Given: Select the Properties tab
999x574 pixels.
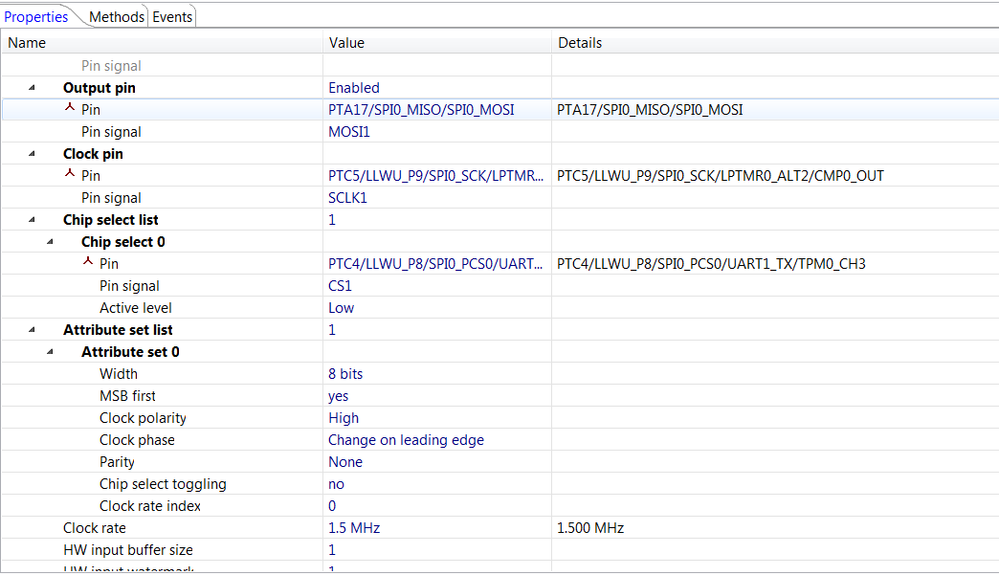Looking at the screenshot, I should point(37,17).
